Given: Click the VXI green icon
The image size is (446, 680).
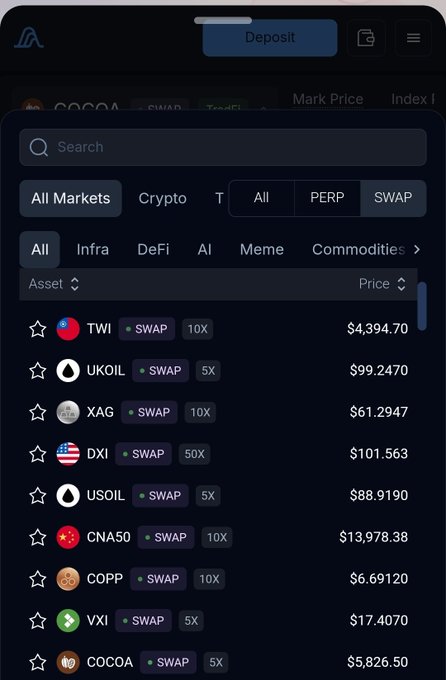Looking at the screenshot, I should pyautogui.click(x=68, y=620).
